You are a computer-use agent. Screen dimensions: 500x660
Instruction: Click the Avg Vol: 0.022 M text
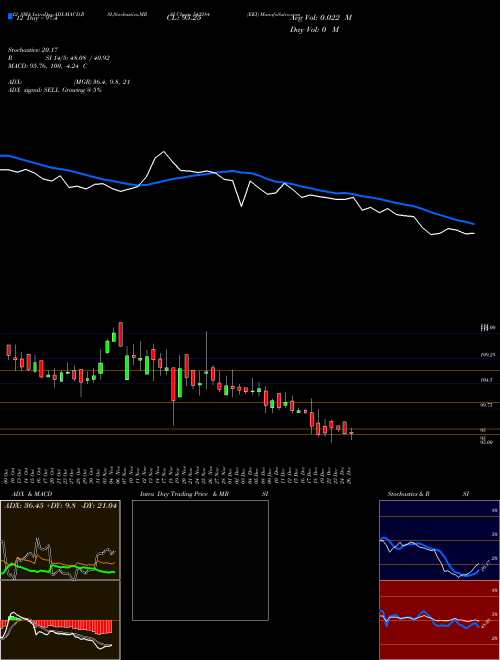pyautogui.click(x=321, y=18)
